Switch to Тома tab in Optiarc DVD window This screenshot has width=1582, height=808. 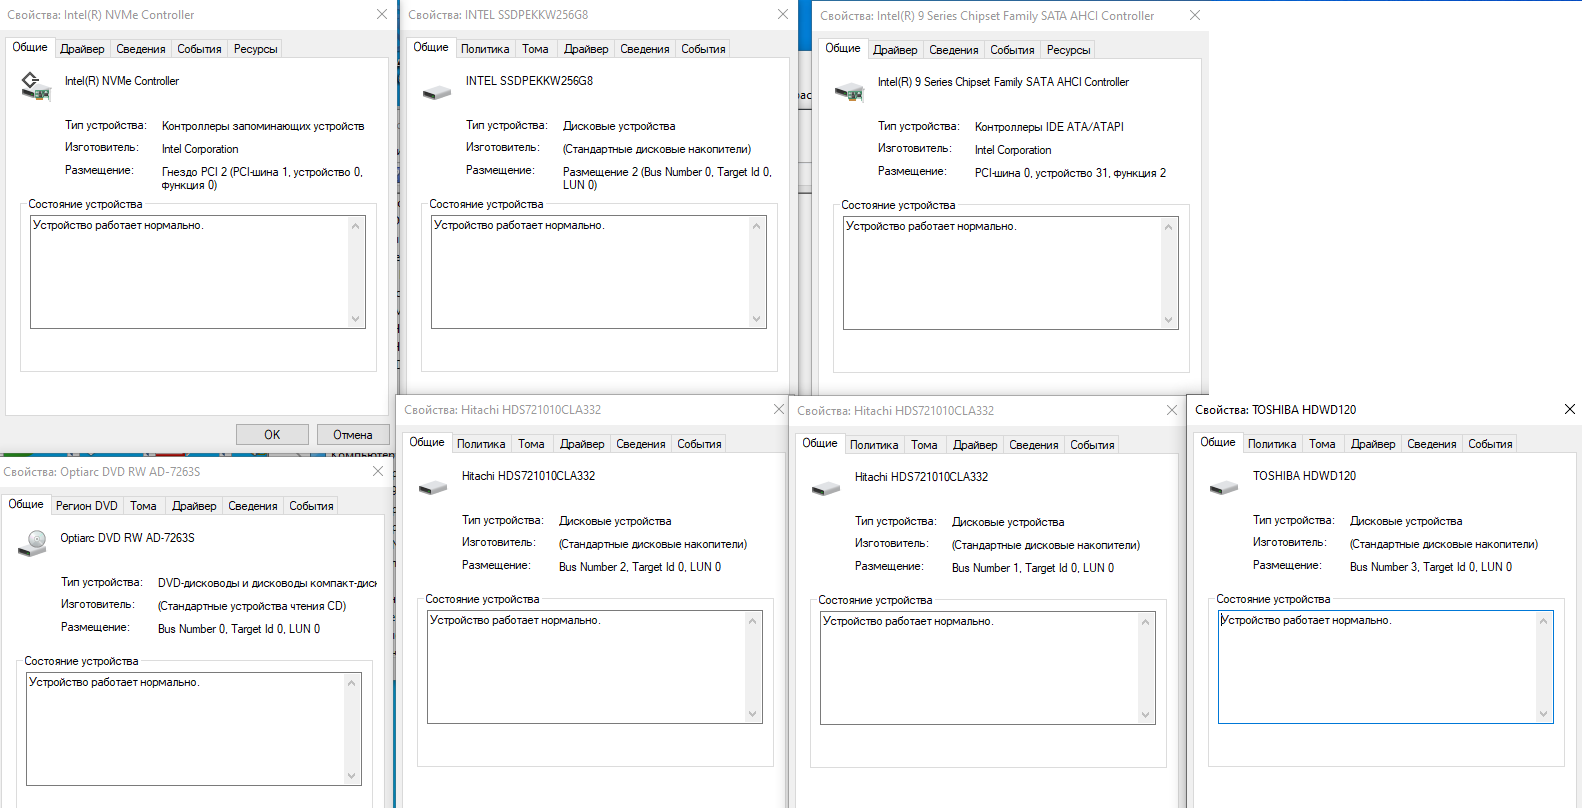click(144, 506)
